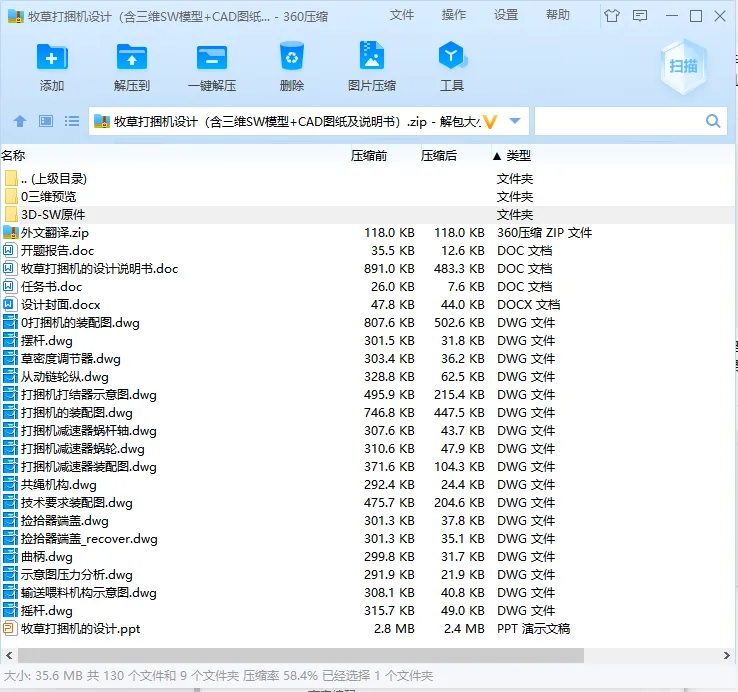Click the 一键解压 one-click extract icon
The height and width of the screenshot is (692, 738).
coord(212,58)
